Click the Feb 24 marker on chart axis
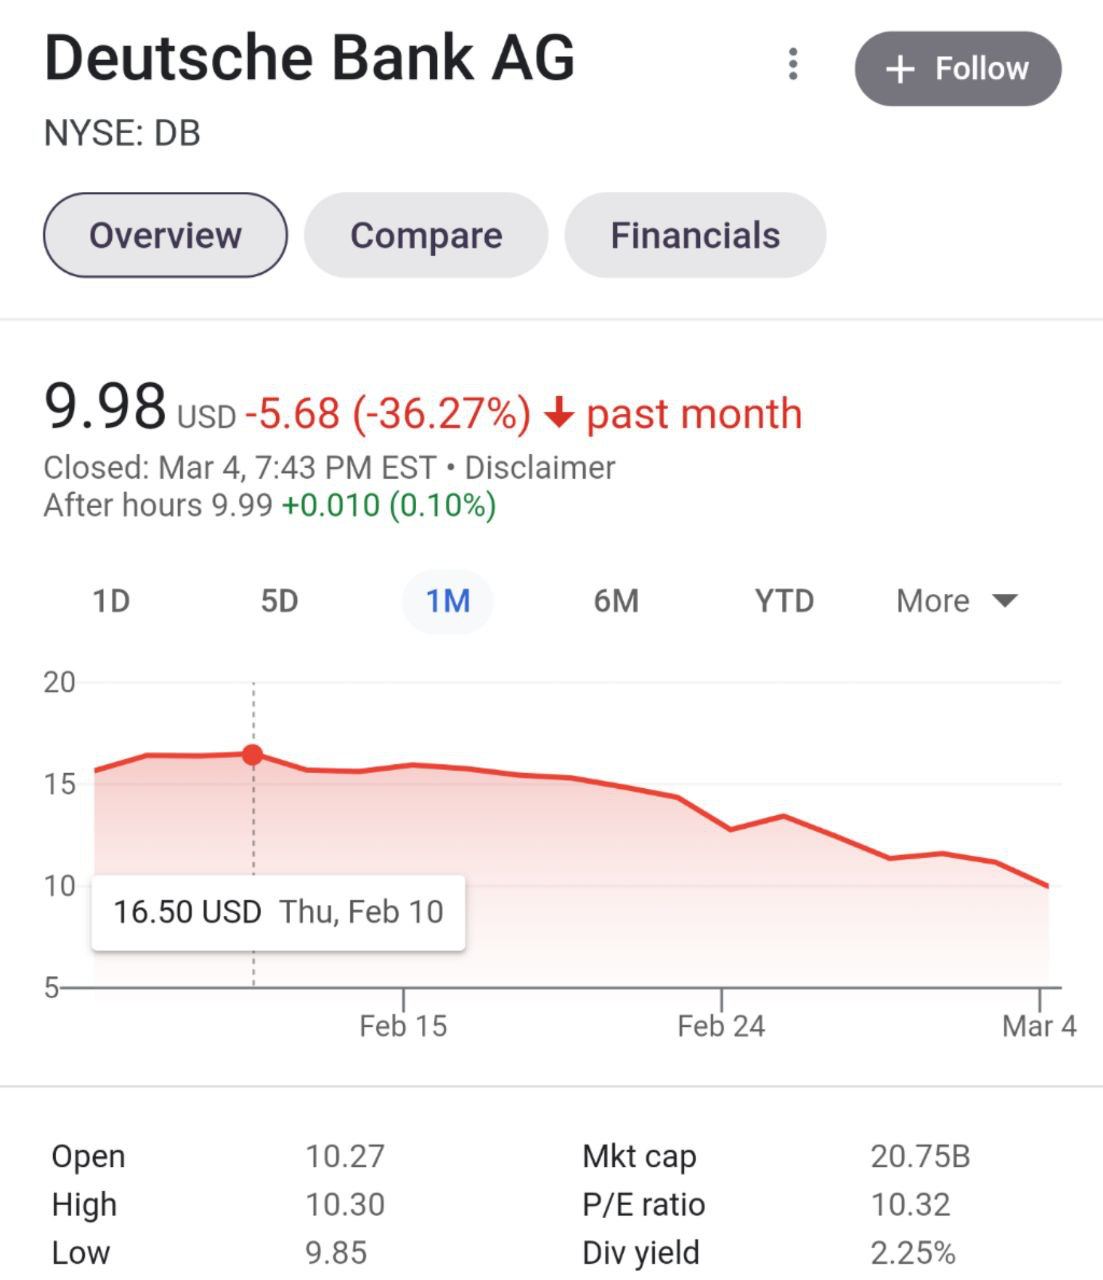 click(721, 1025)
